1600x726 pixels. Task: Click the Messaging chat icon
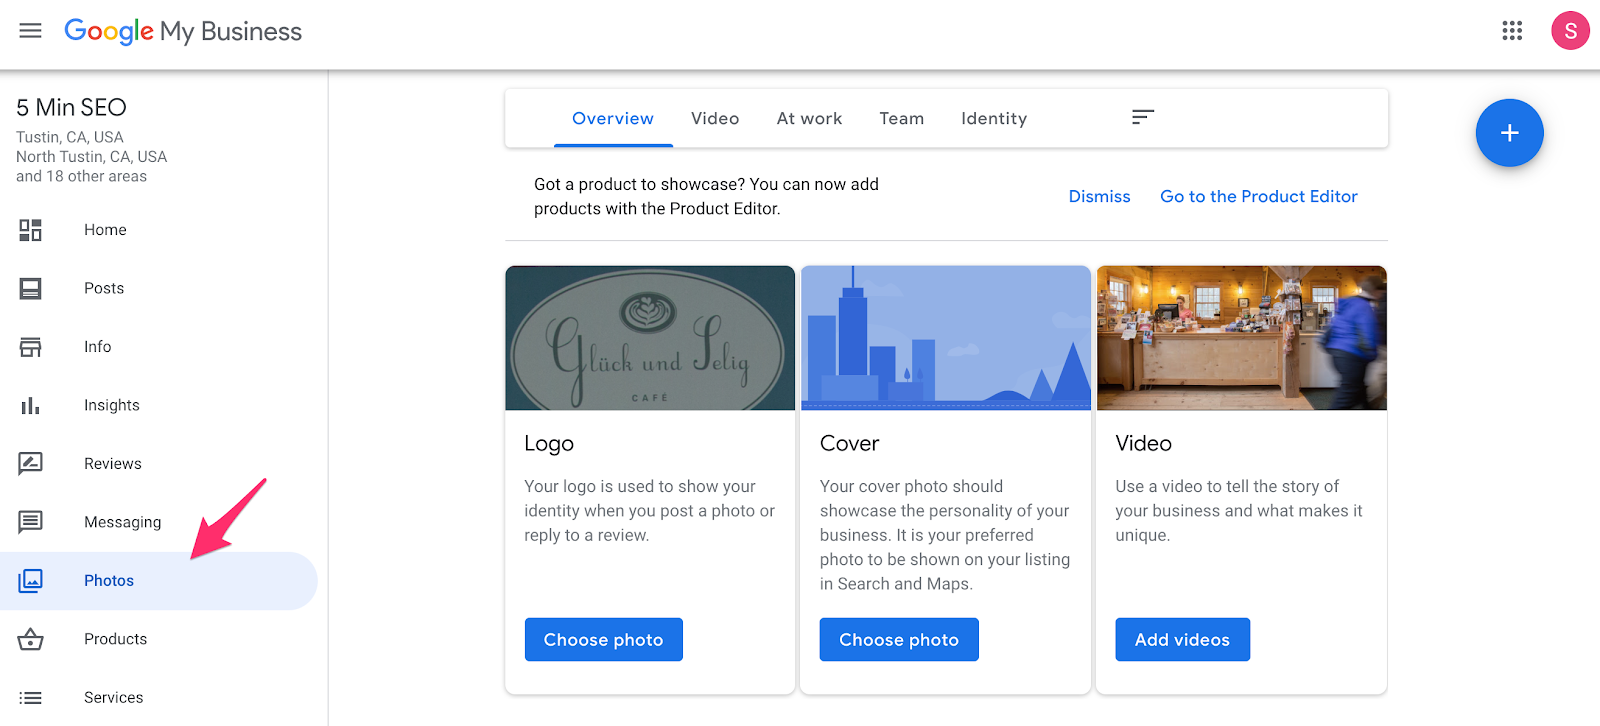tap(31, 522)
